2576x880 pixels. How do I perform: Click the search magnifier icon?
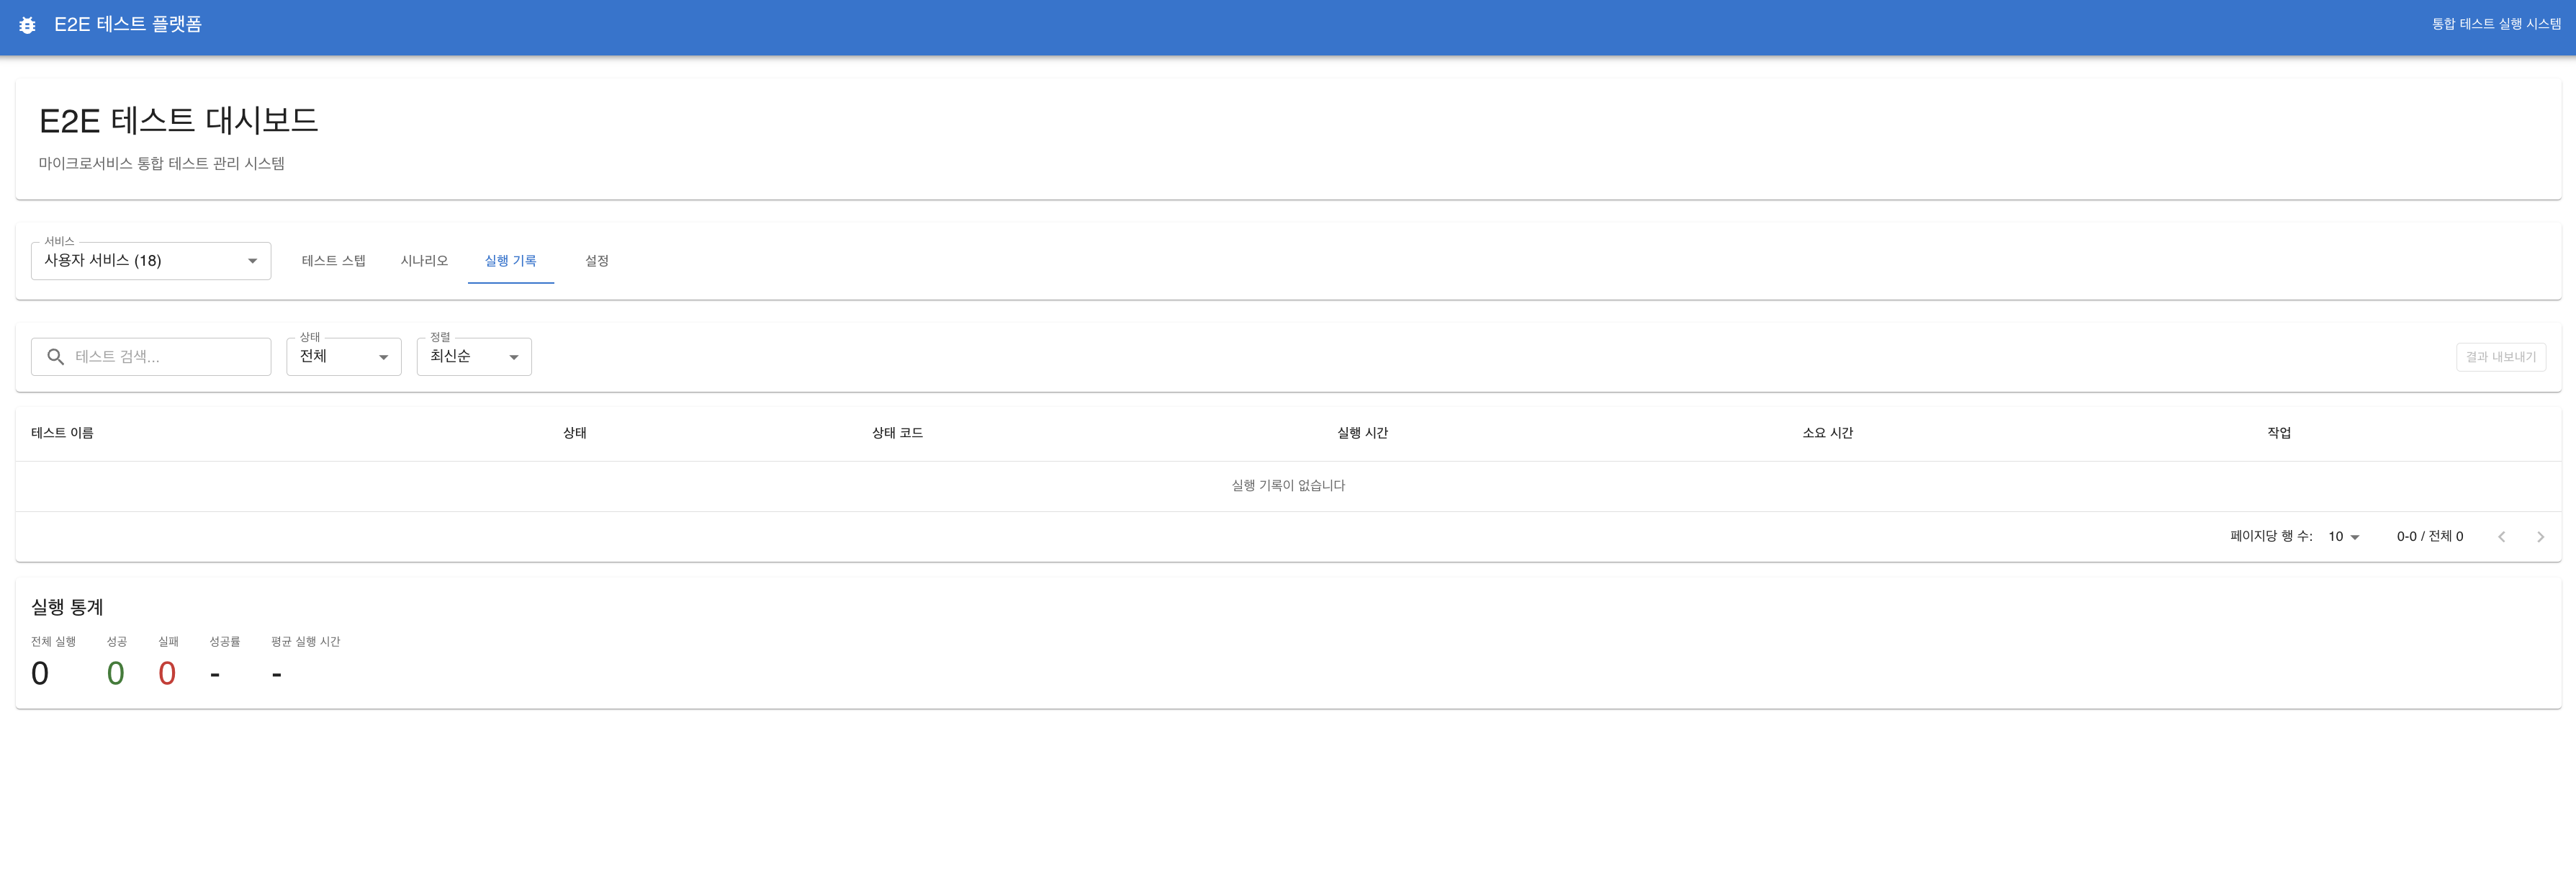[56, 357]
